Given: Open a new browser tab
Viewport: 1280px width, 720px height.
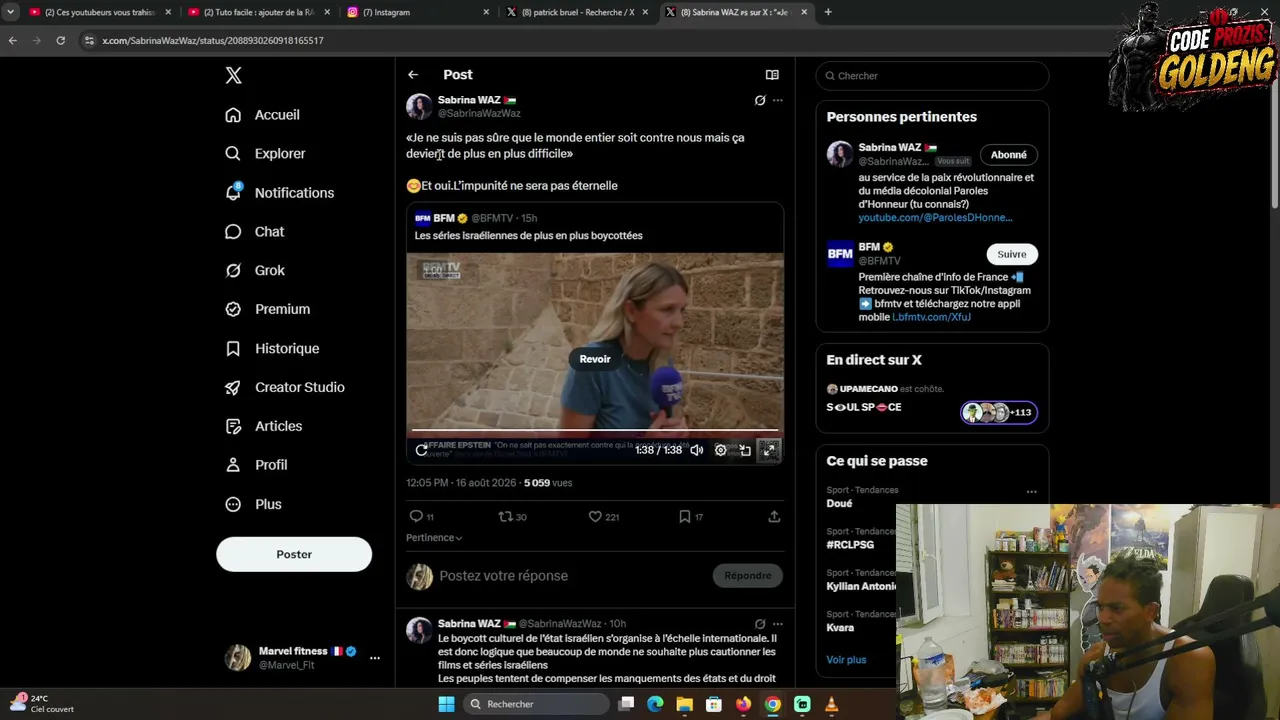Looking at the screenshot, I should pyautogui.click(x=828, y=12).
